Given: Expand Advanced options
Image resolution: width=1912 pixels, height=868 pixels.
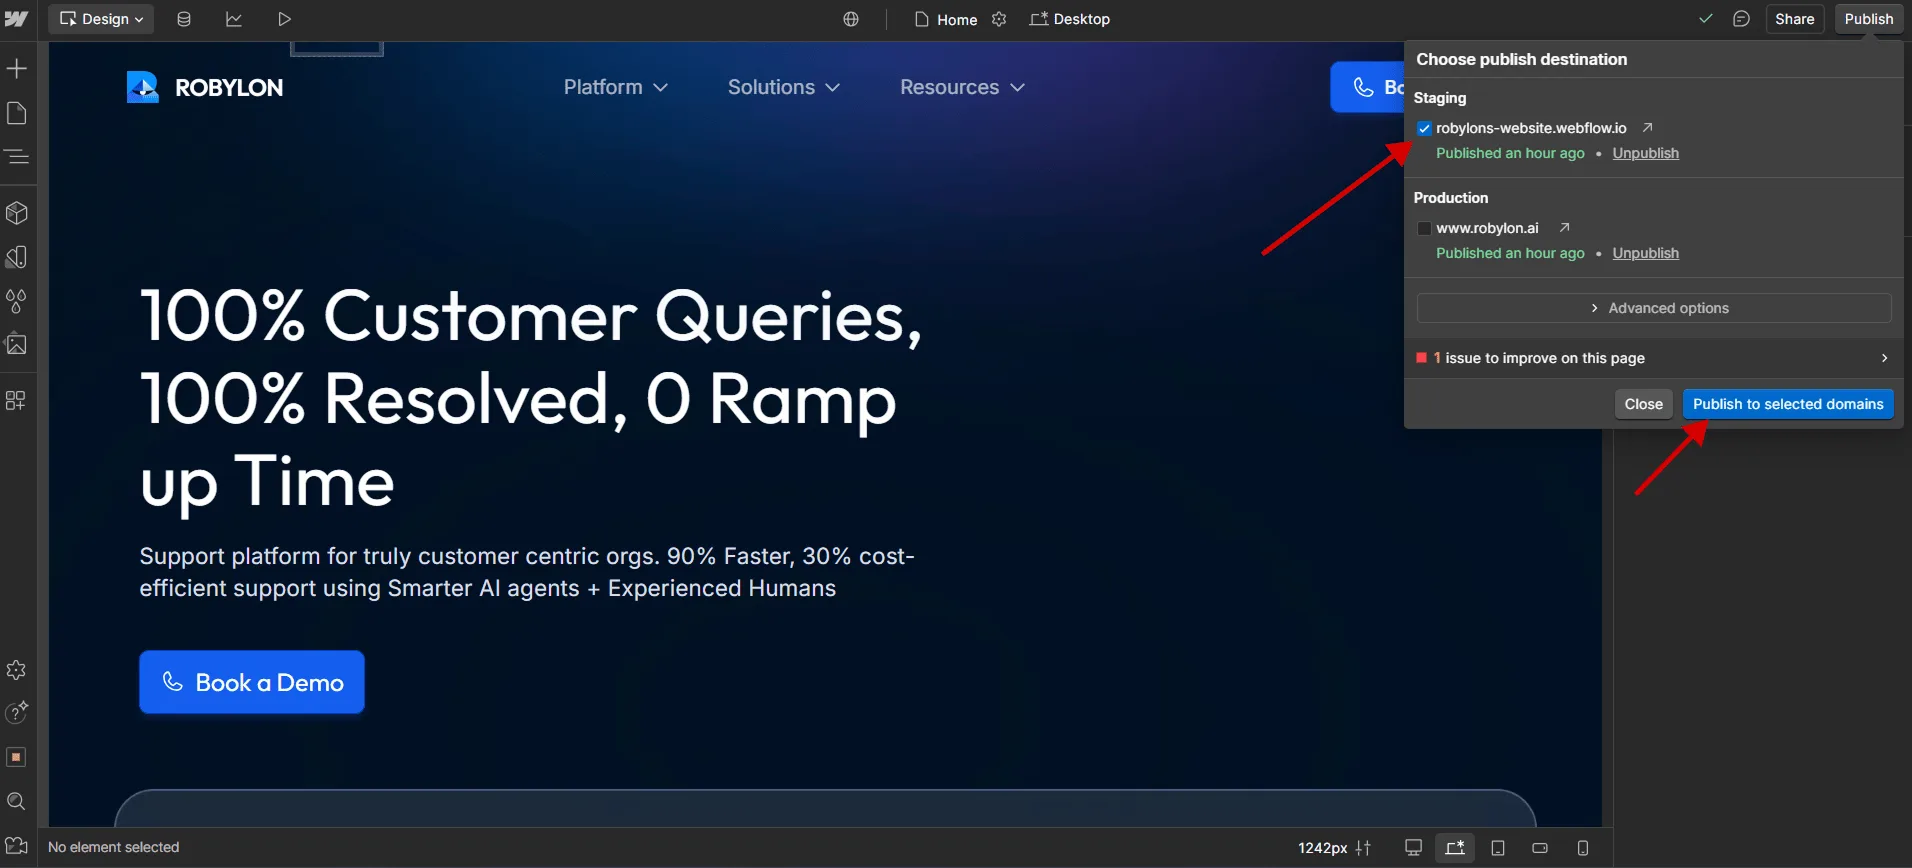Looking at the screenshot, I should click(x=1654, y=308).
